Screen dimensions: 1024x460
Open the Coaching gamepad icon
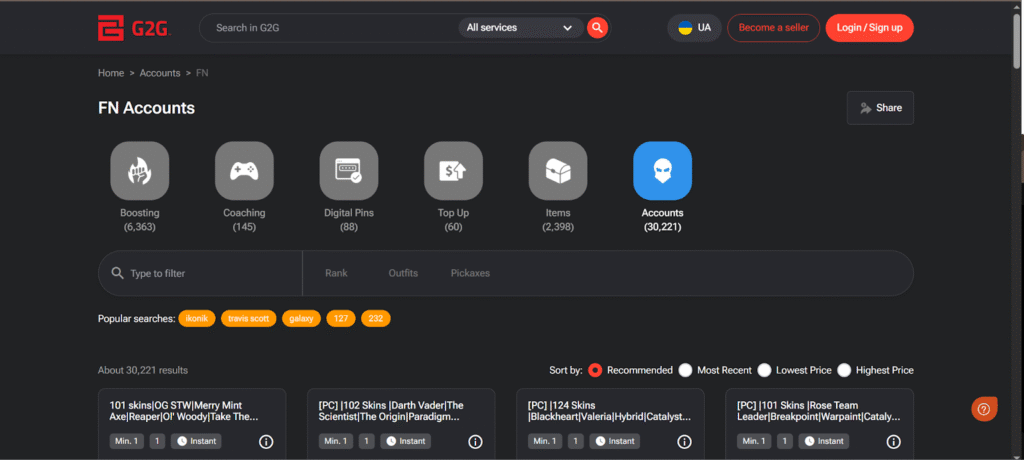(244, 170)
